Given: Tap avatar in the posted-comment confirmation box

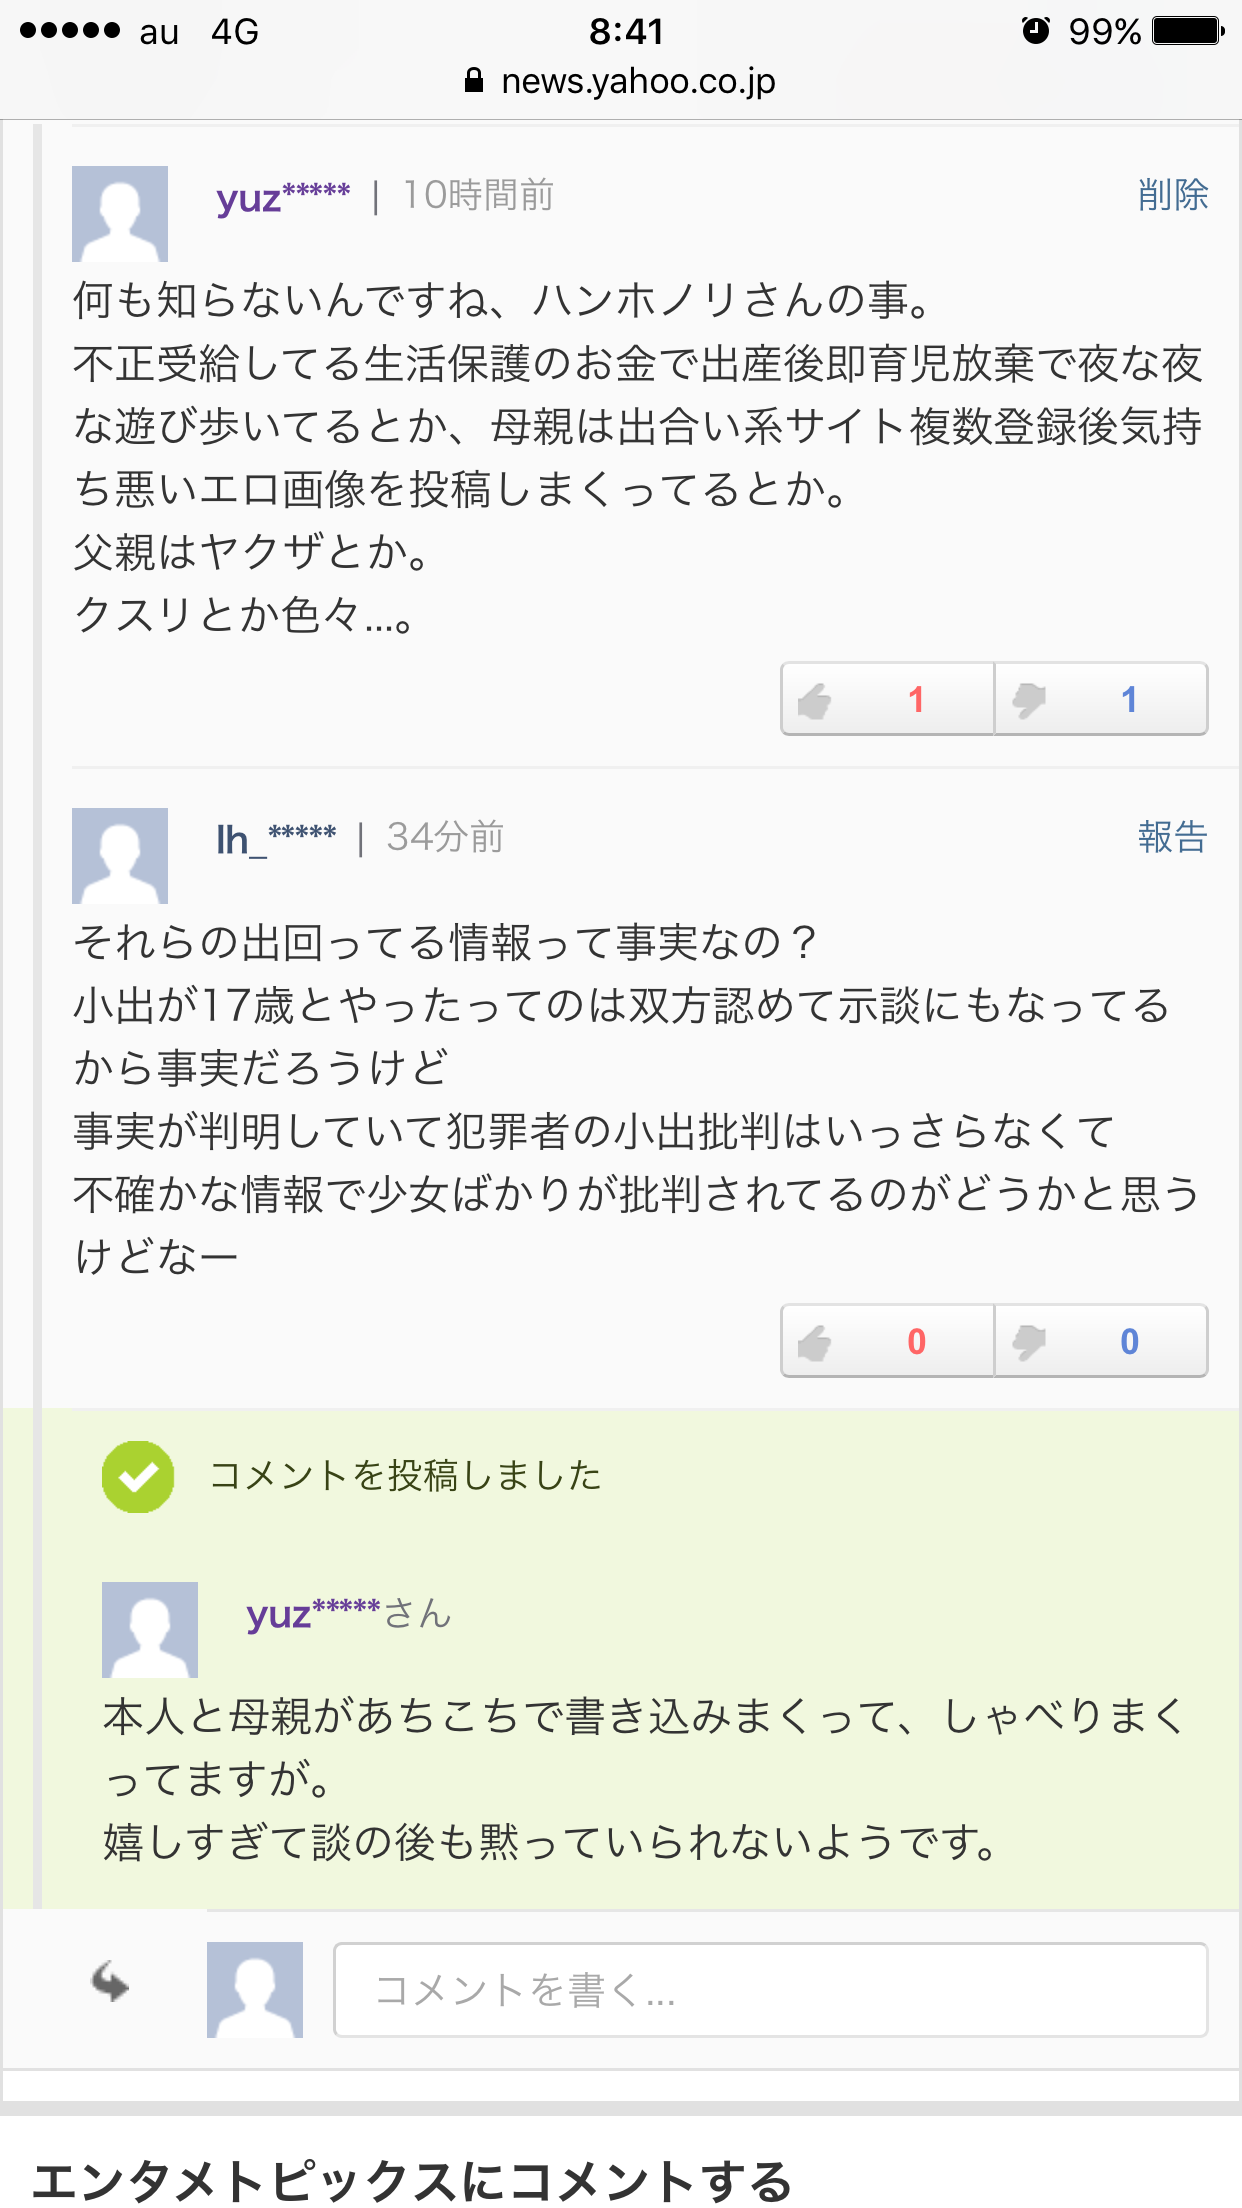Looking at the screenshot, I should click(150, 1630).
